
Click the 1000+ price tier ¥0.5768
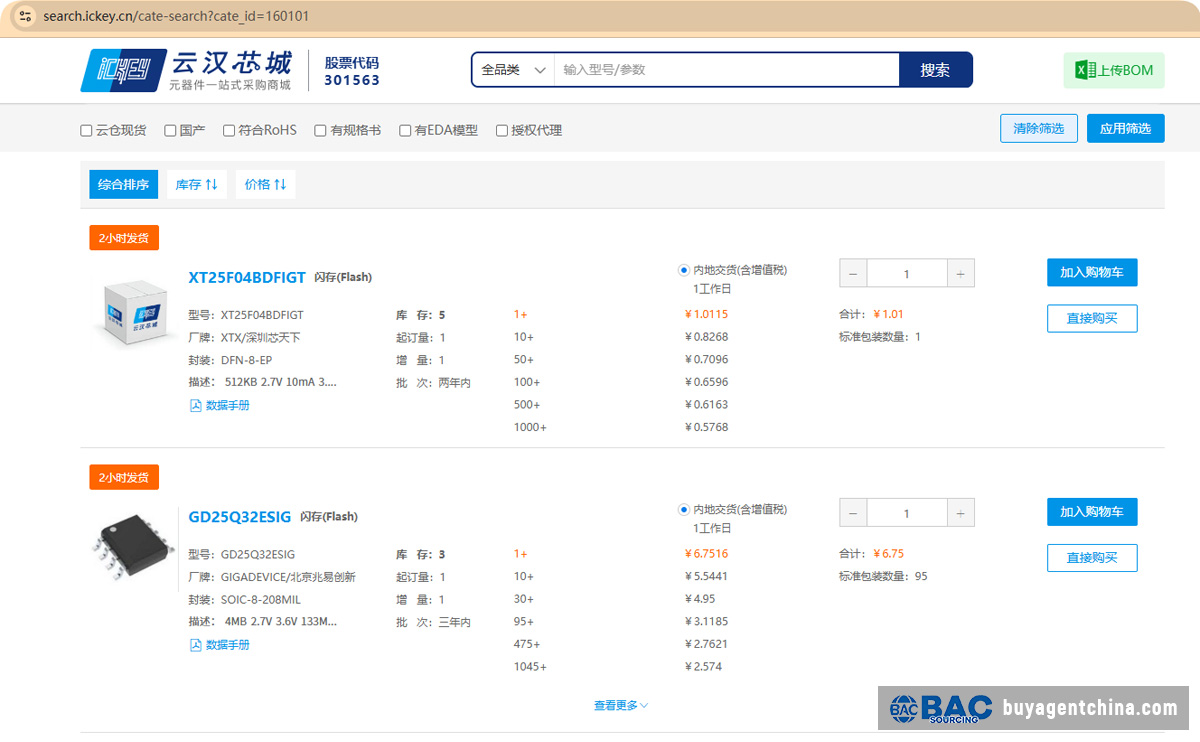[x=706, y=427]
